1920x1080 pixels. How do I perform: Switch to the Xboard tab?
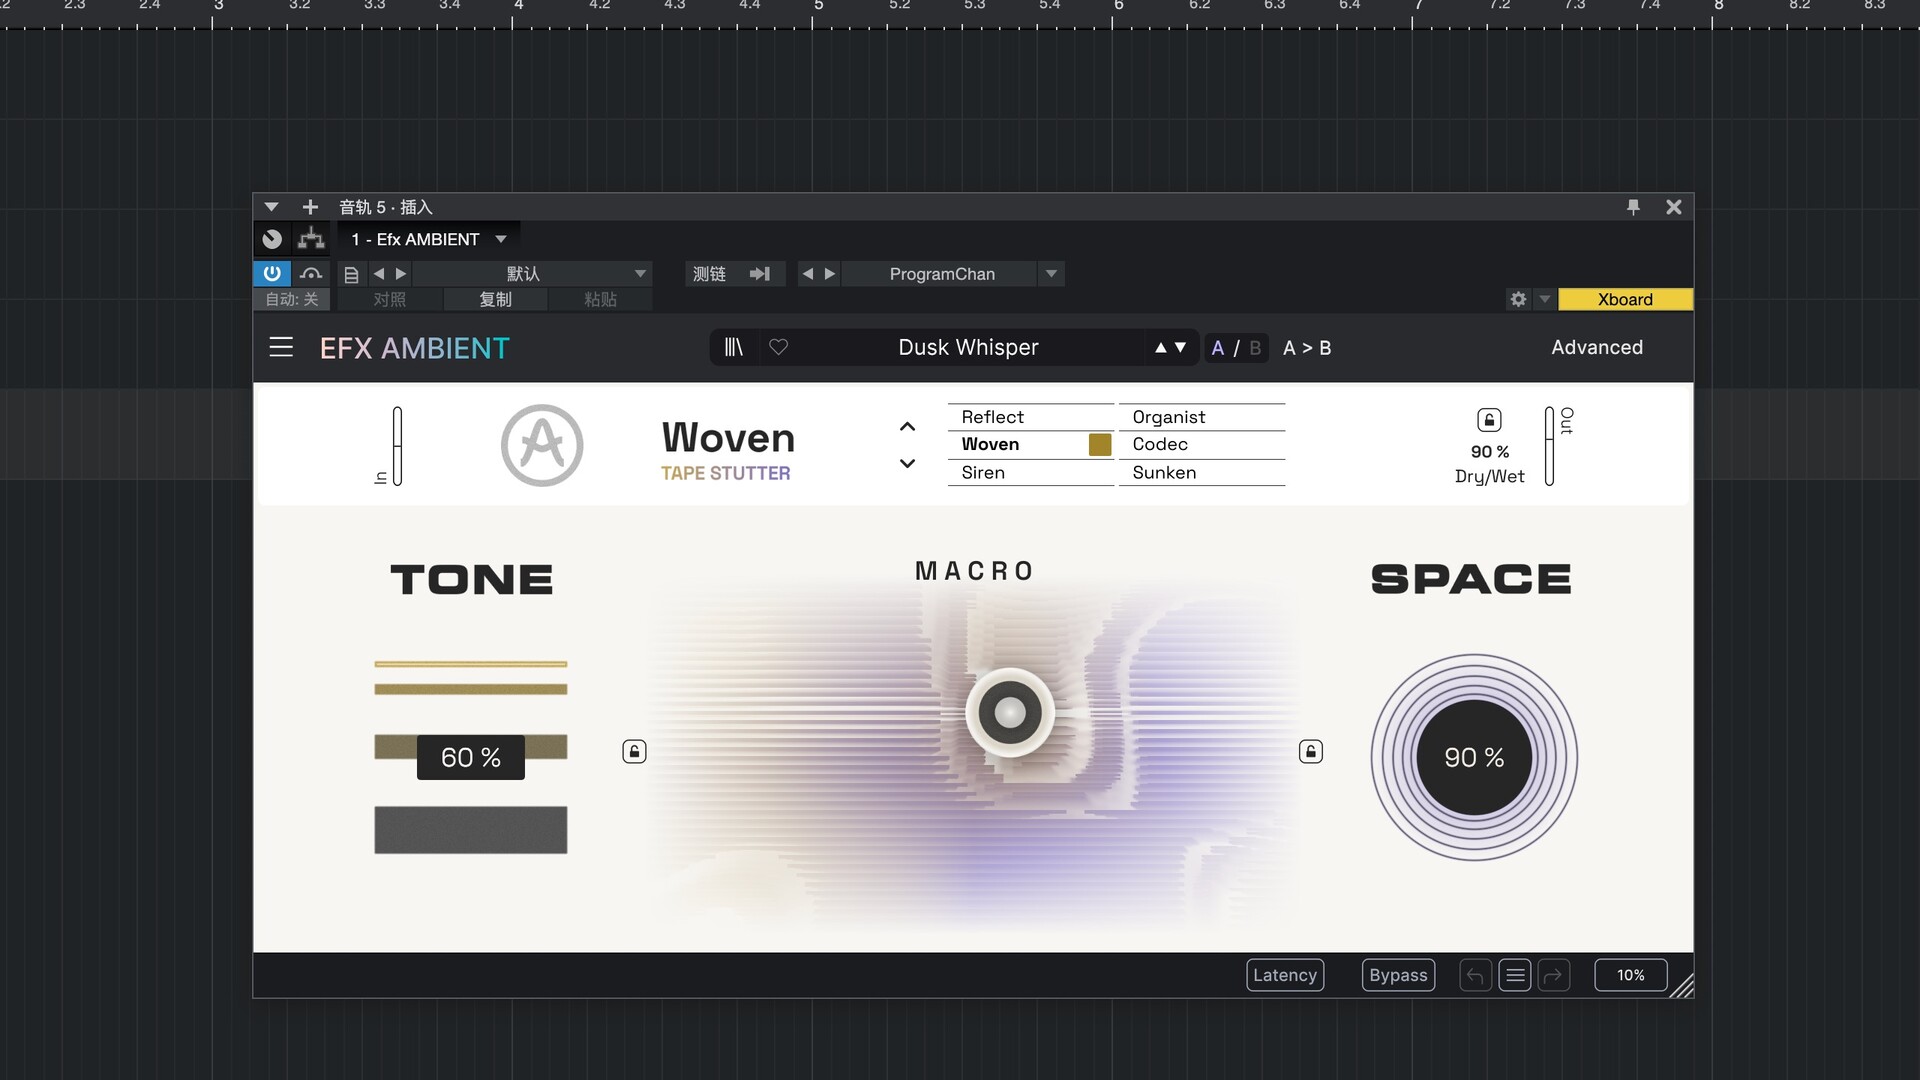[x=1624, y=299]
